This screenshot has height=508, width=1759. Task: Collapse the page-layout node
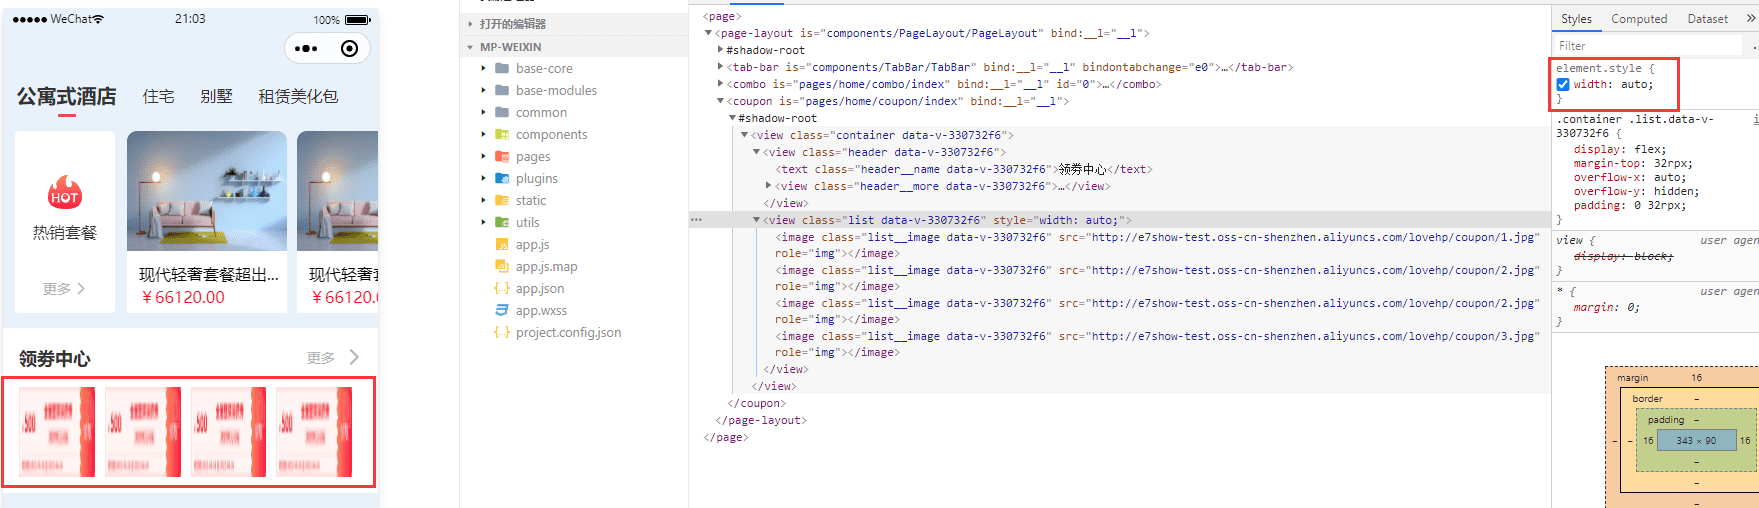coord(708,33)
